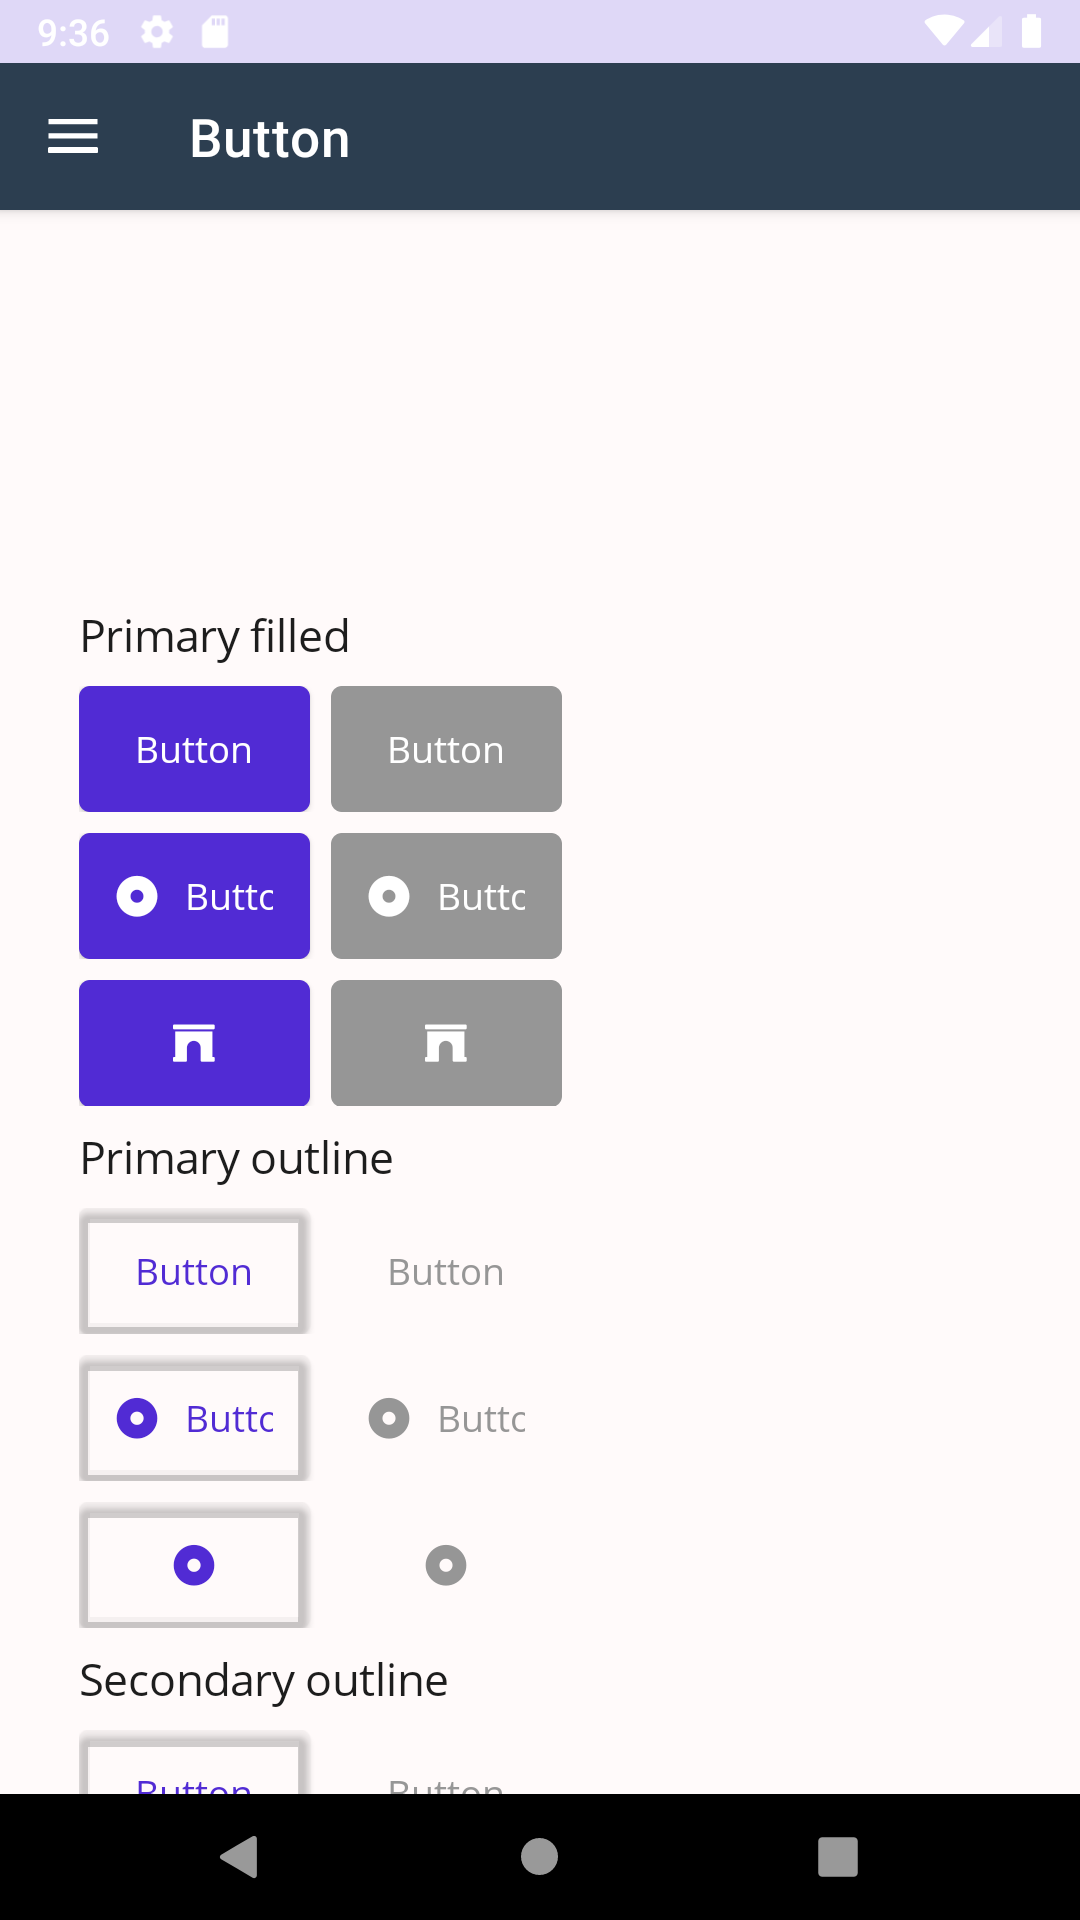Tap the Button title in the app bar
Viewport: 1080px width, 1920px height.
coord(270,137)
